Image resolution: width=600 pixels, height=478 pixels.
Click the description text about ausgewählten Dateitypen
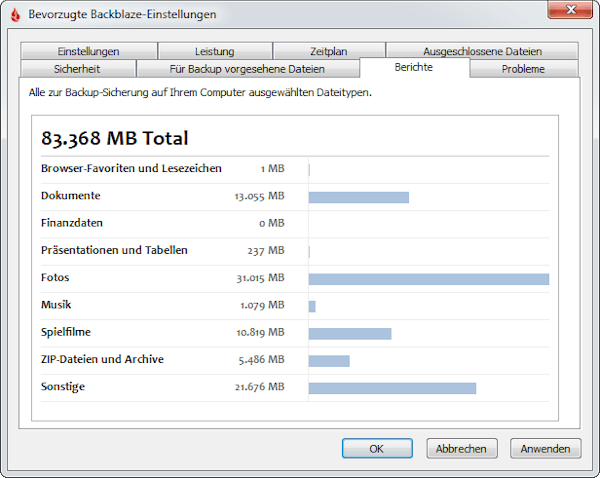(x=200, y=93)
